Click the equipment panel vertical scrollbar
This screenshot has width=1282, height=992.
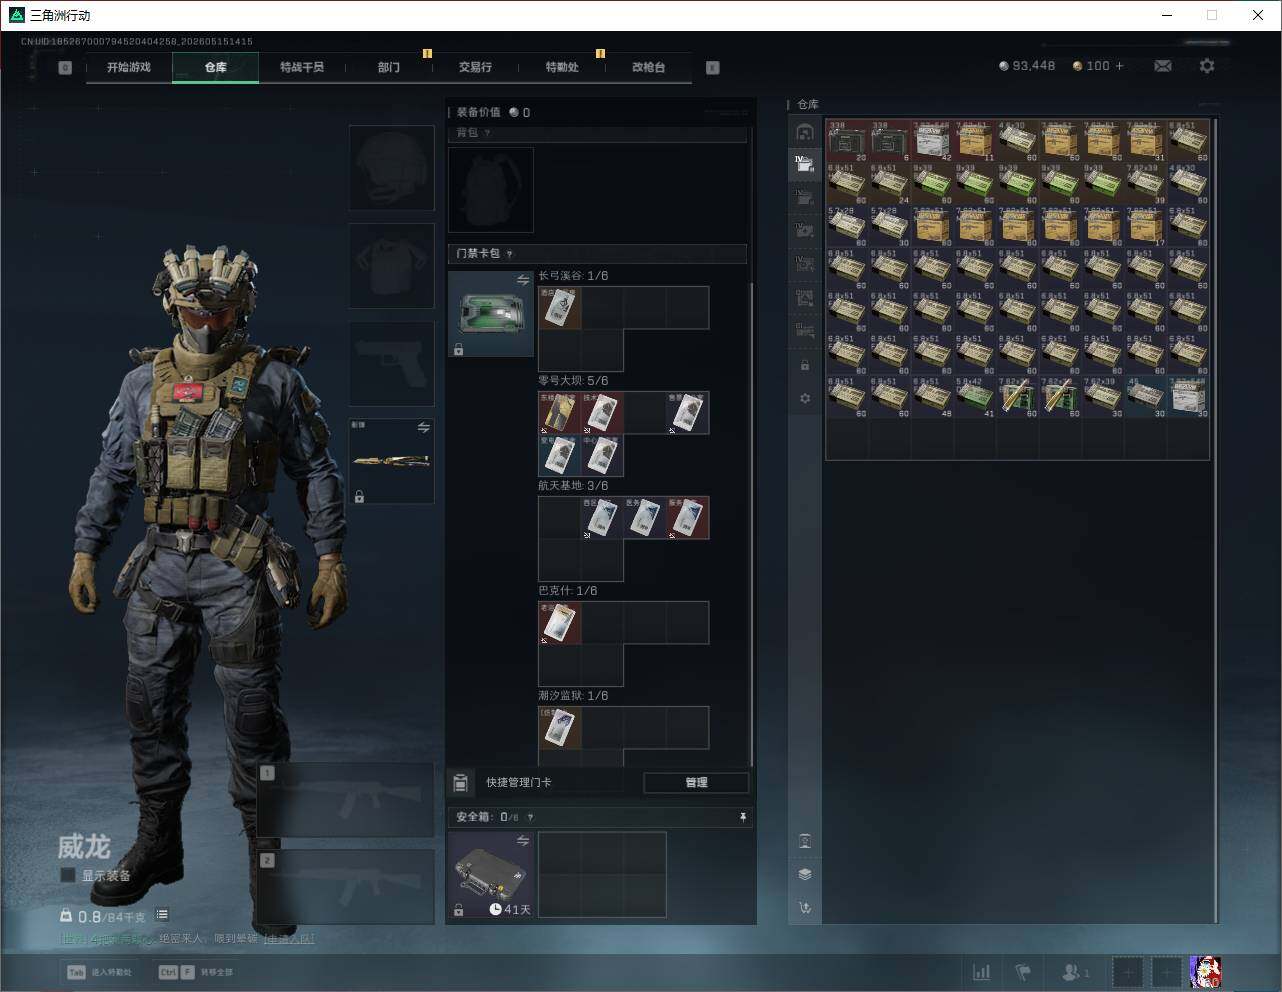752,525
